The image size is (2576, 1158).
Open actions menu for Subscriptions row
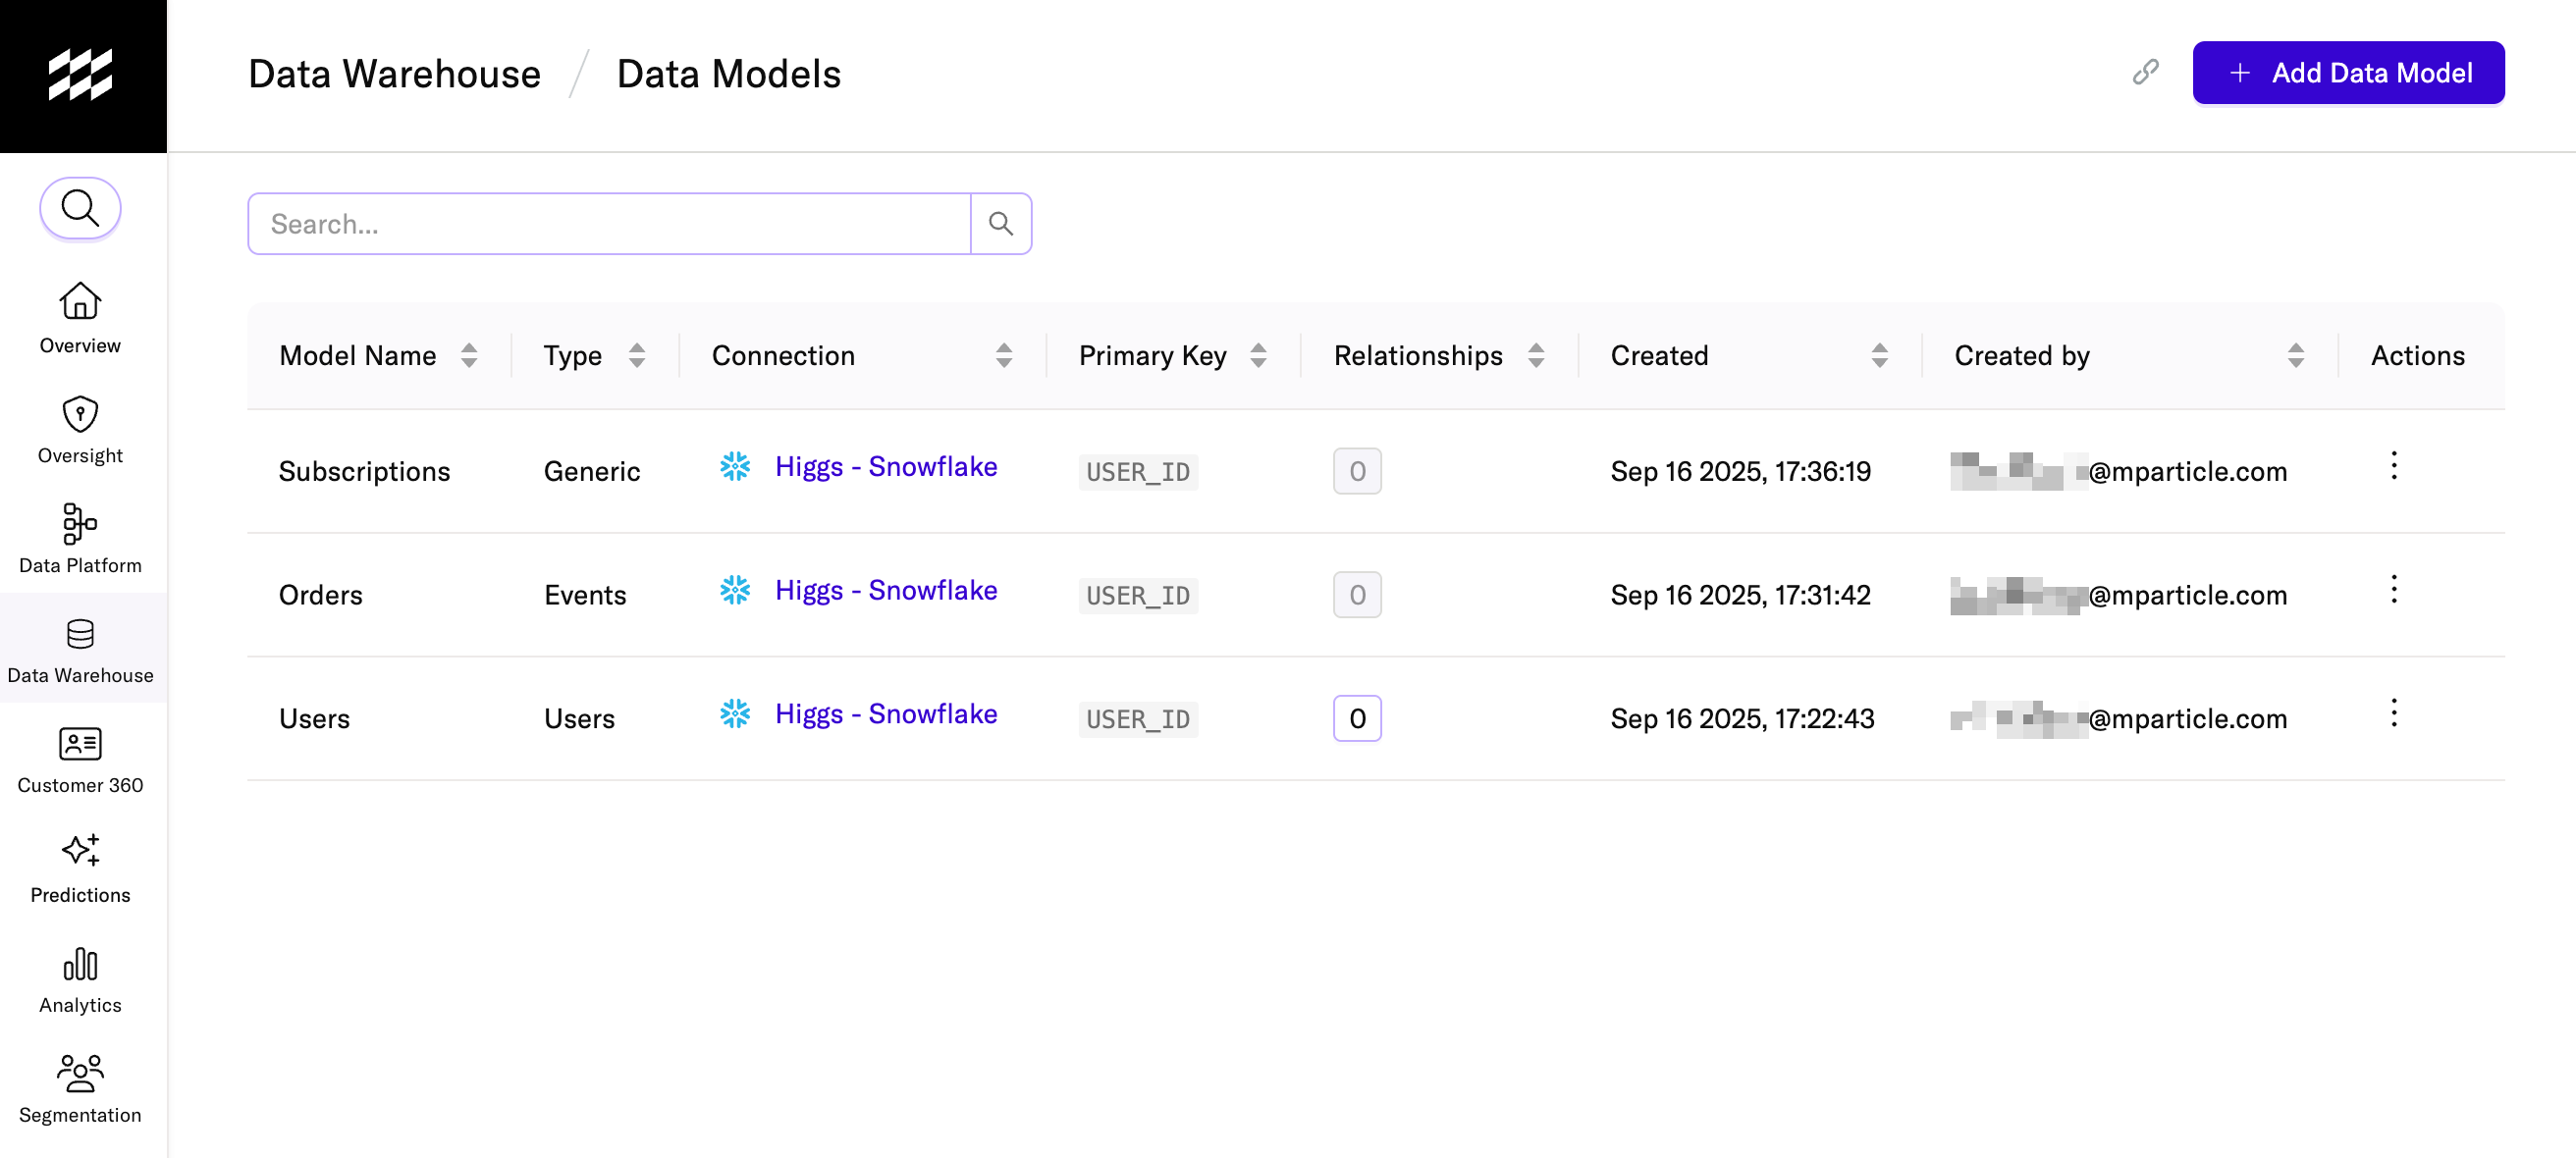click(2393, 466)
